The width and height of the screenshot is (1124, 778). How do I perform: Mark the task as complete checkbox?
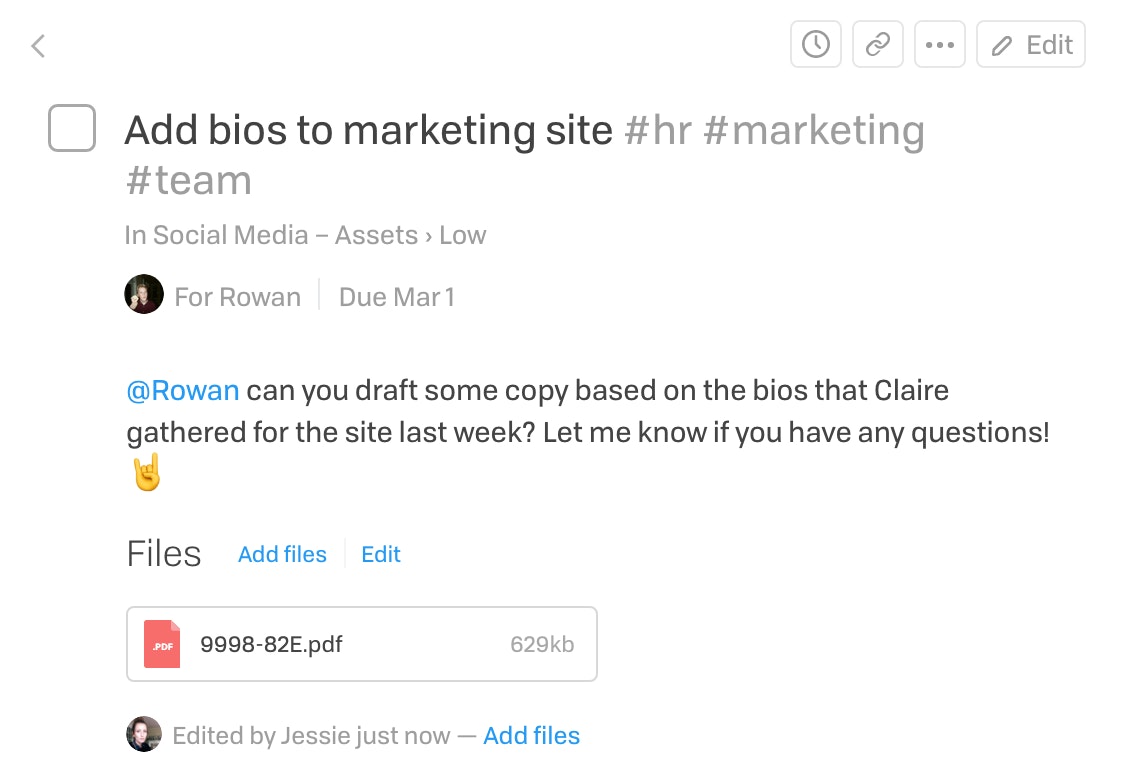pos(72,128)
